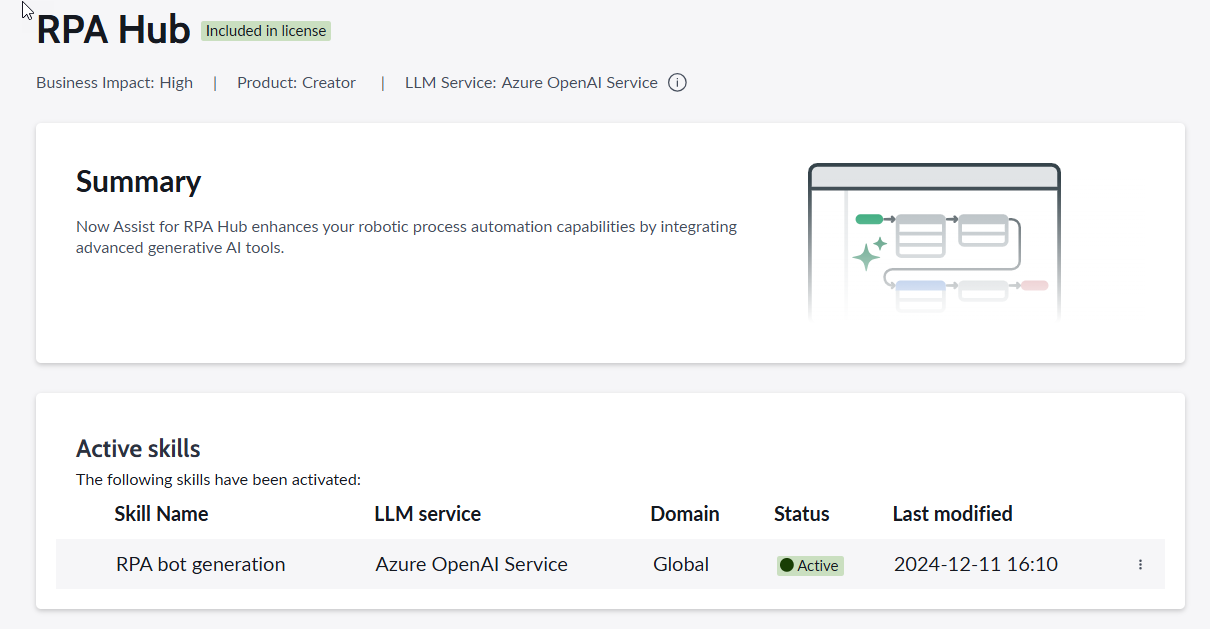The image size is (1210, 629).
Task: Click the 'Included in license' badge
Action: tap(266, 31)
